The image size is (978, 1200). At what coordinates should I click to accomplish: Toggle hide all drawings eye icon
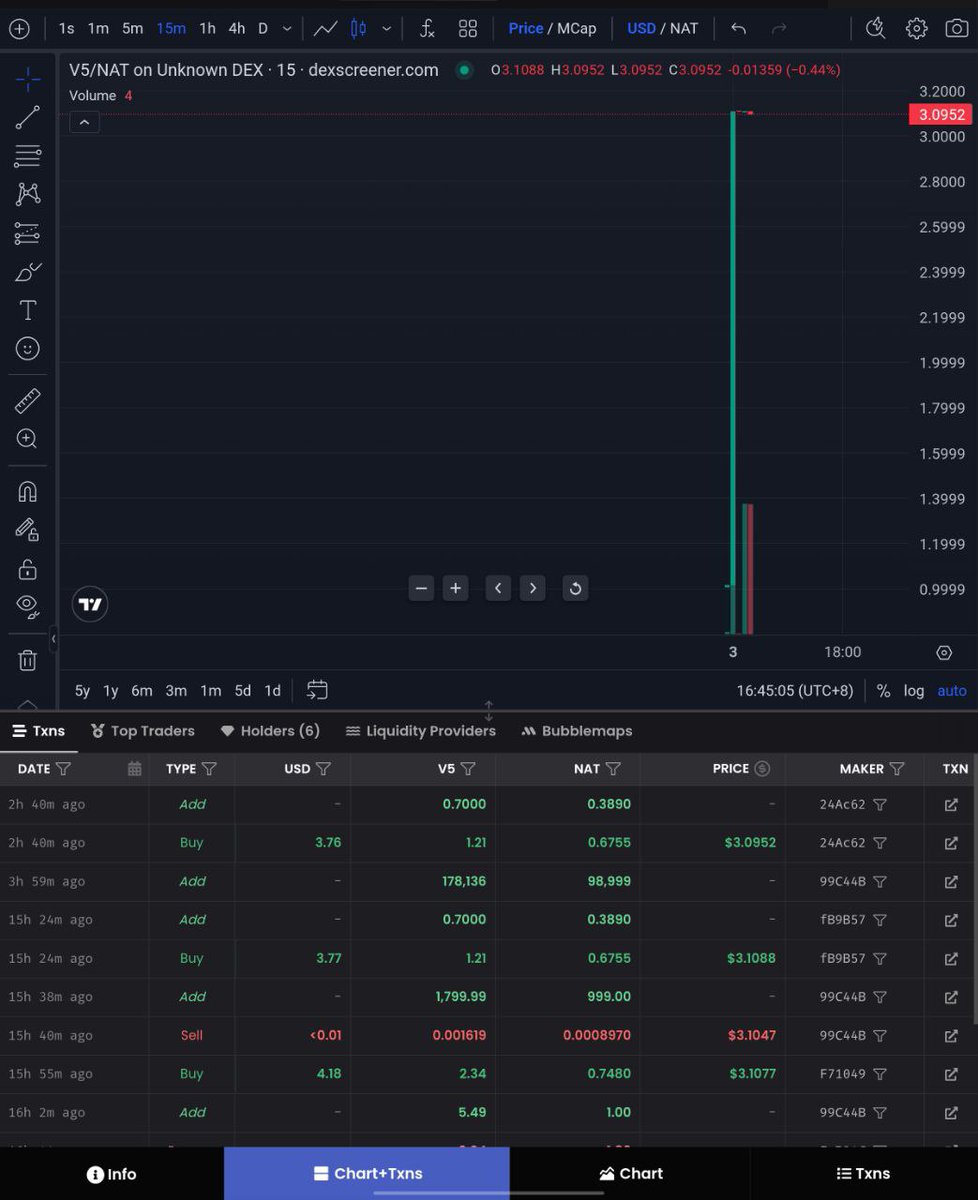tap(28, 606)
